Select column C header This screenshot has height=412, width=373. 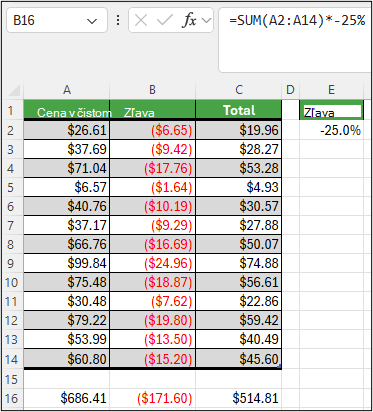tap(239, 90)
